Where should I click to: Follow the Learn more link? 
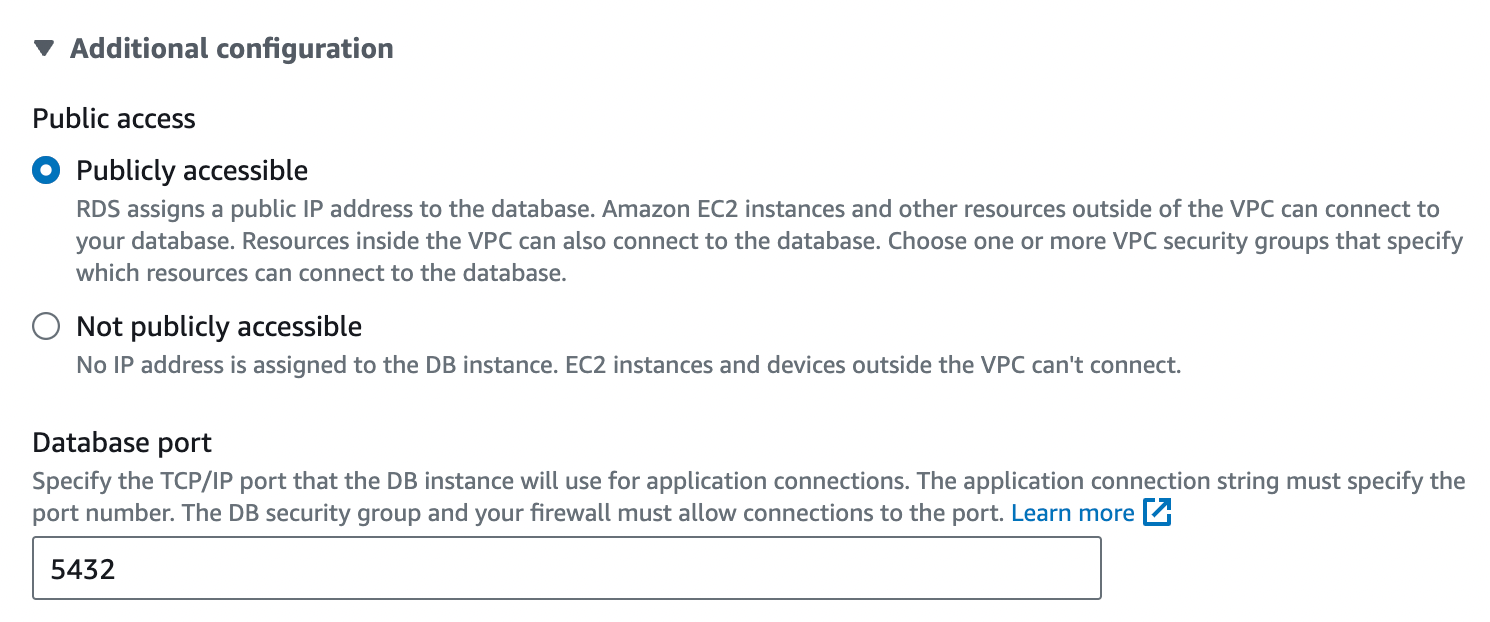[1073, 514]
